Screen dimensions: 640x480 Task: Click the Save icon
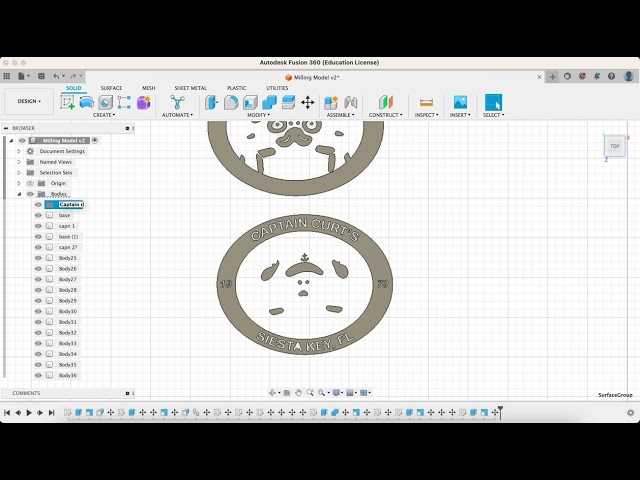[x=41, y=76]
